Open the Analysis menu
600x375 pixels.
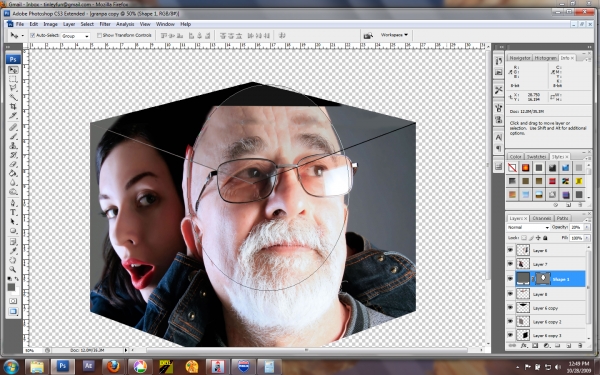pyautogui.click(x=125, y=24)
